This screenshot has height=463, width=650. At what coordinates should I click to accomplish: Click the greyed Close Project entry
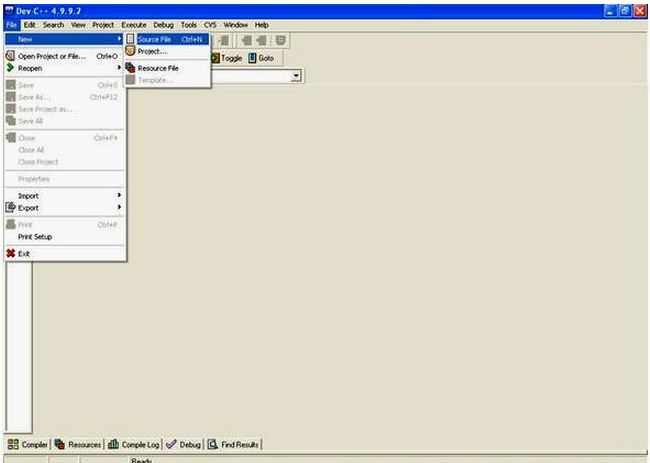pyautogui.click(x=64, y=162)
